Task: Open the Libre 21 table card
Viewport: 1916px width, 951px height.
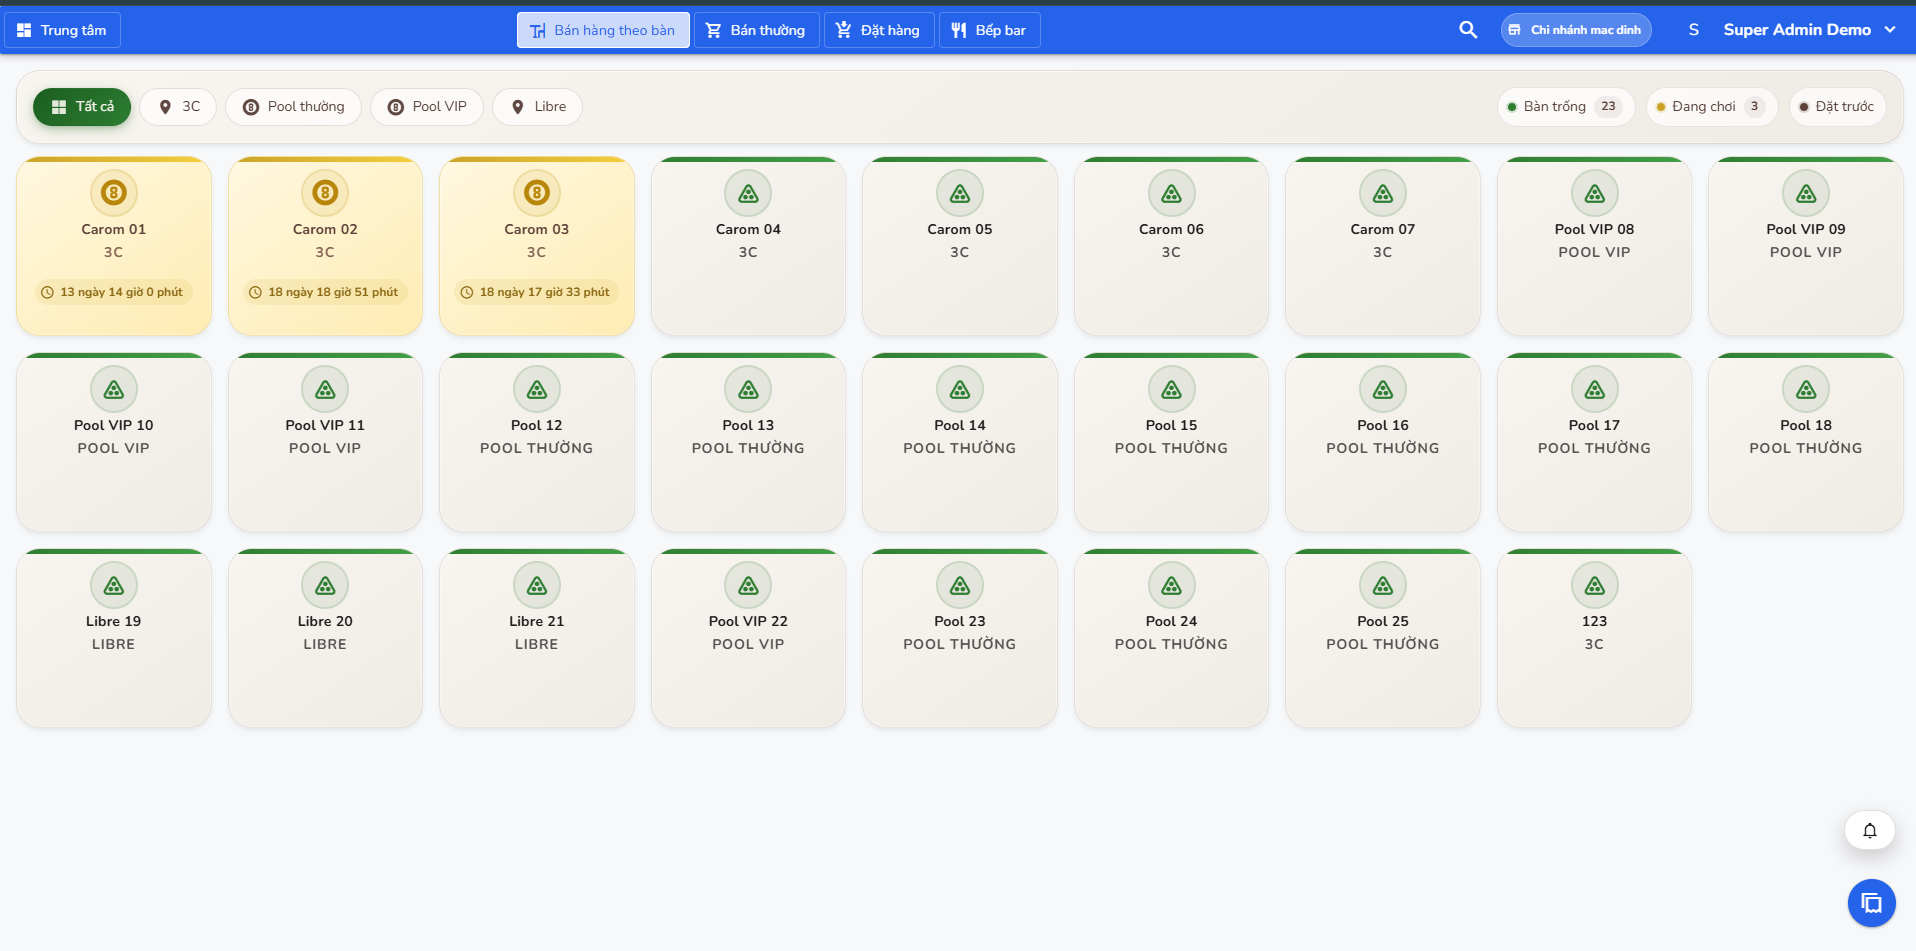Action: pos(537,638)
